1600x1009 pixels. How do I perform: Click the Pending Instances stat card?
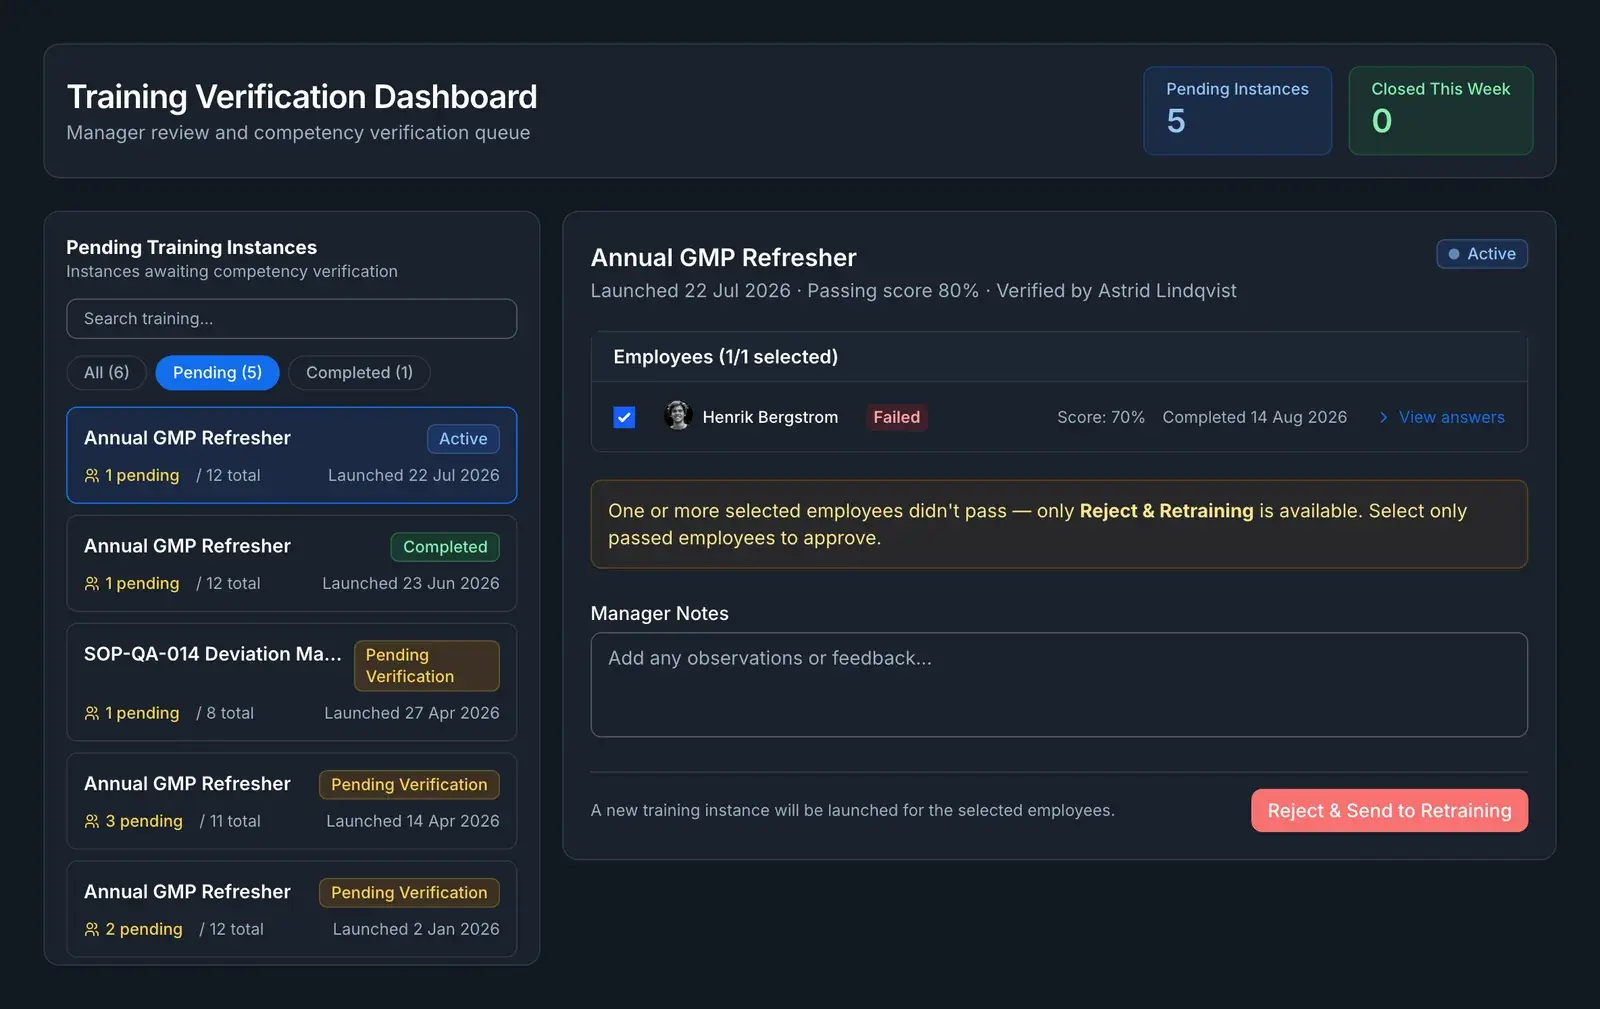pos(1237,111)
